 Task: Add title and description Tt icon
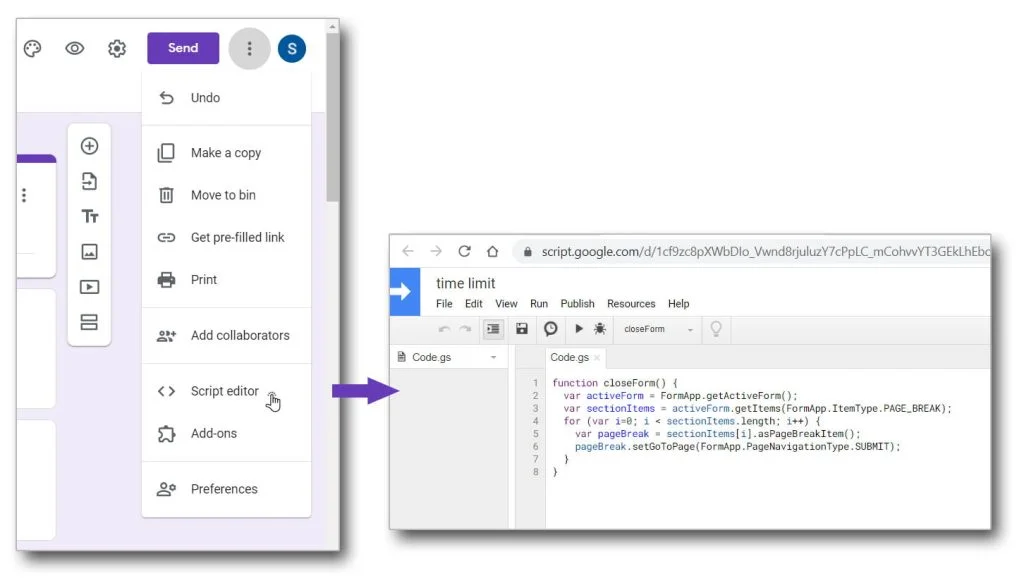pyautogui.click(x=89, y=216)
